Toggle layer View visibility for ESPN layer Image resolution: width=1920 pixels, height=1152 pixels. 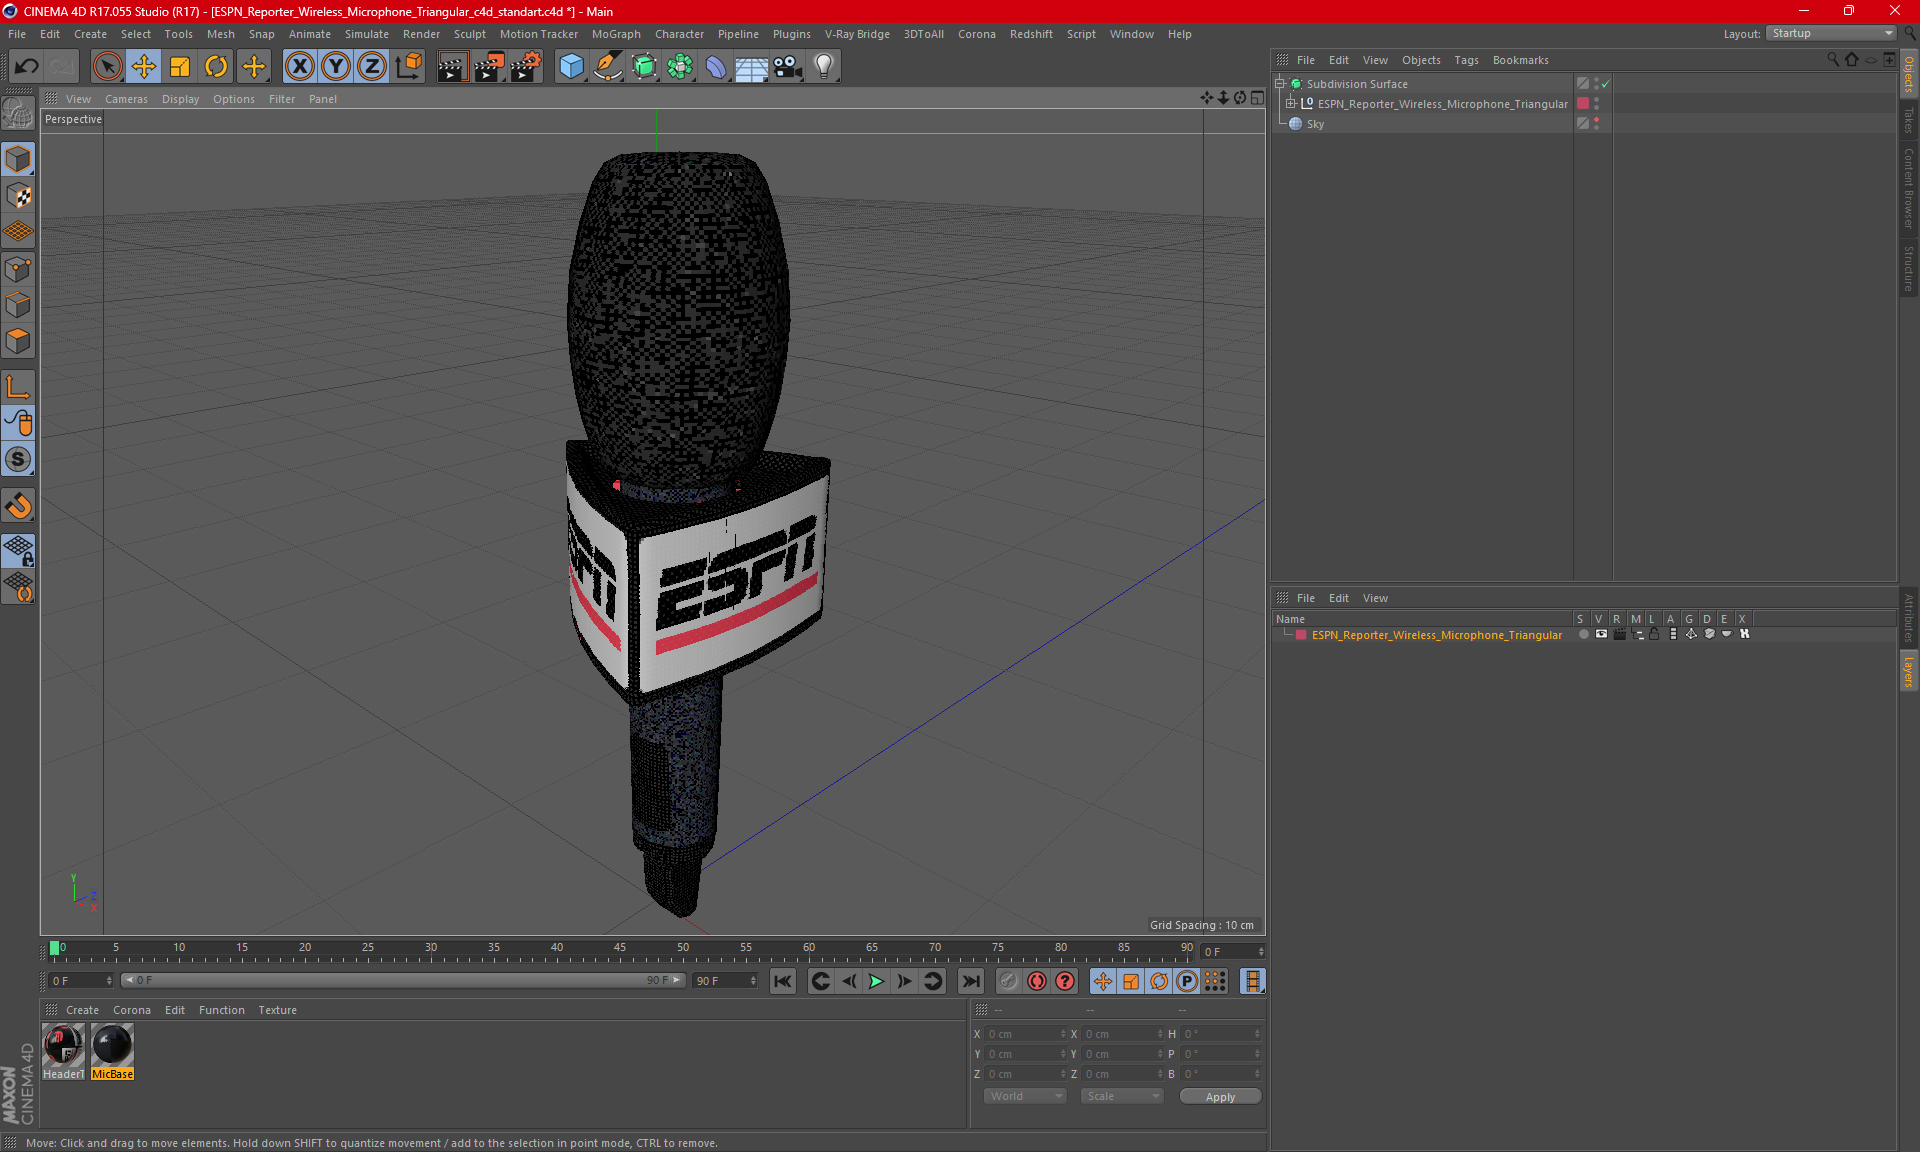pyautogui.click(x=1601, y=635)
